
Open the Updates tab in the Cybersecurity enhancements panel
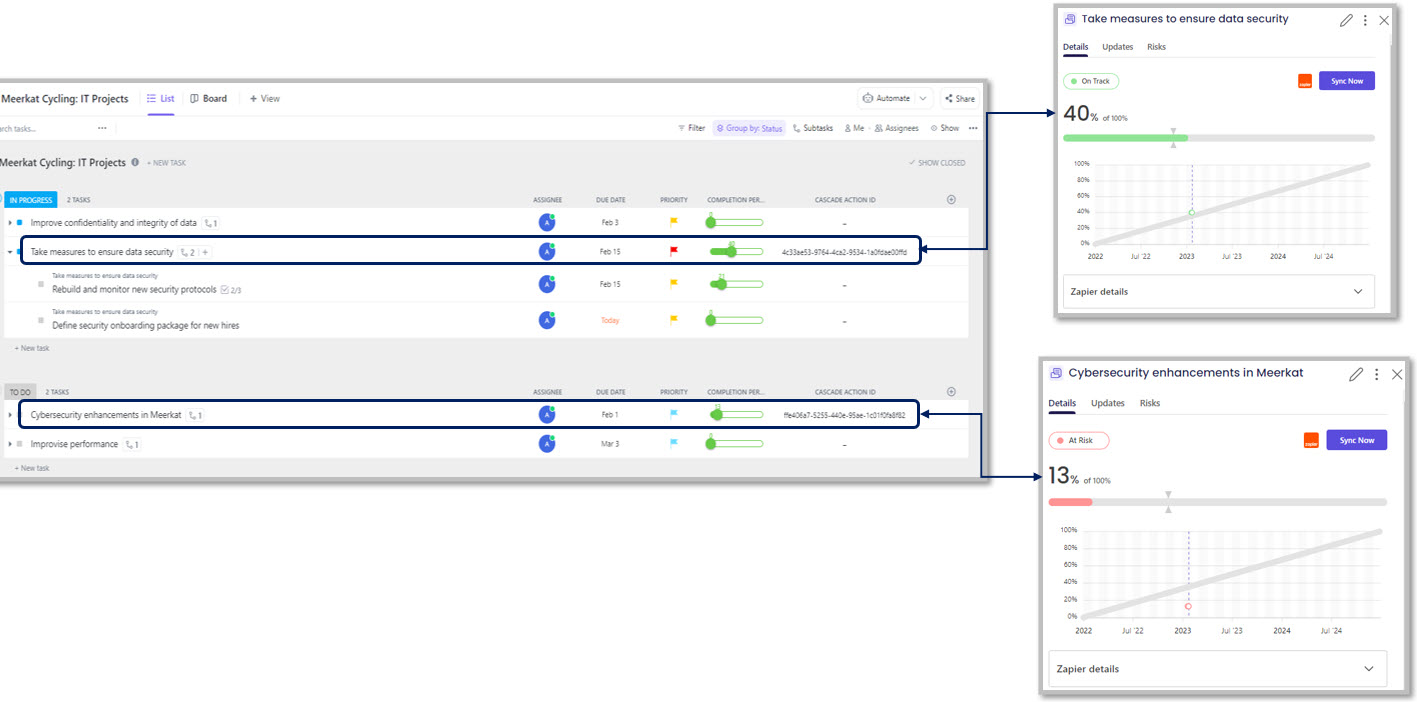point(1107,403)
